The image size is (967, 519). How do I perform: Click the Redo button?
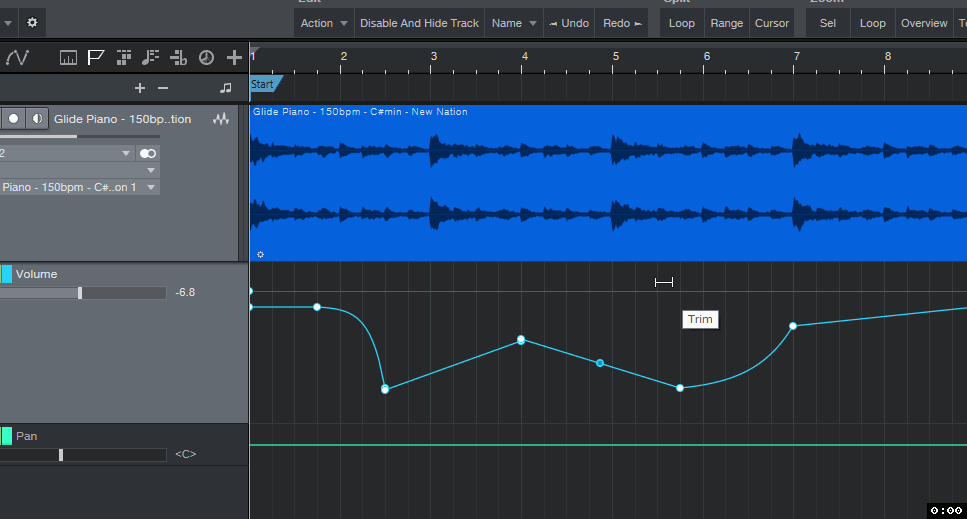pyautogui.click(x=622, y=23)
